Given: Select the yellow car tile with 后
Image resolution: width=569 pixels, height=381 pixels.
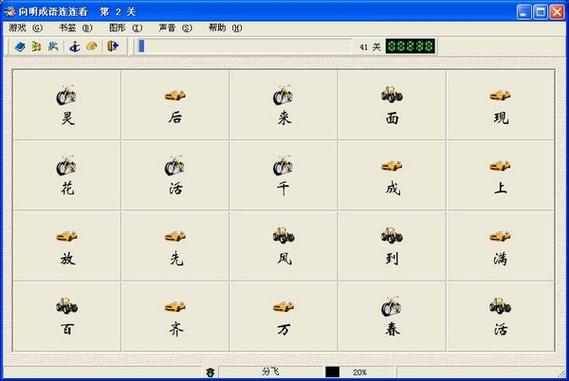Looking at the screenshot, I should [175, 105].
